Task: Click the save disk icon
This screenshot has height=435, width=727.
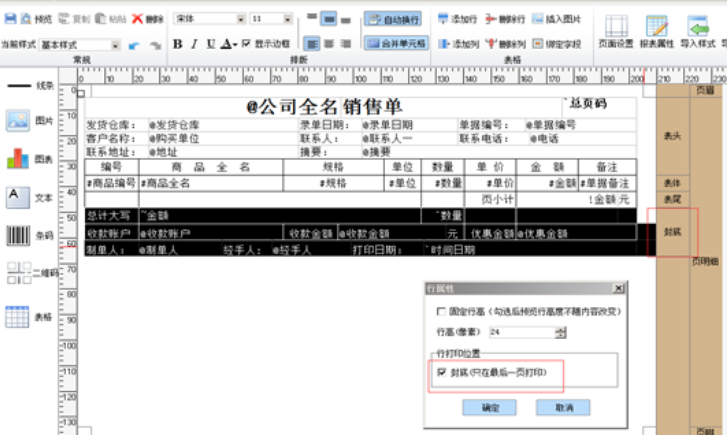Action: (x=10, y=18)
